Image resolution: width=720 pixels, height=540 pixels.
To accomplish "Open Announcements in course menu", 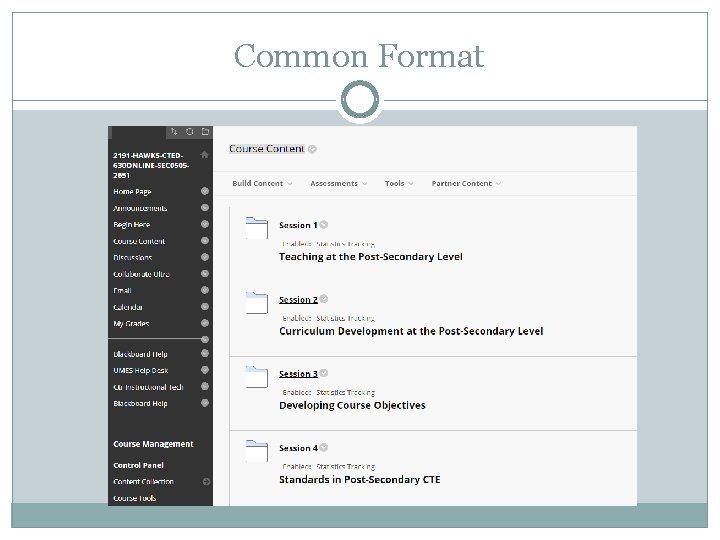I will (140, 208).
